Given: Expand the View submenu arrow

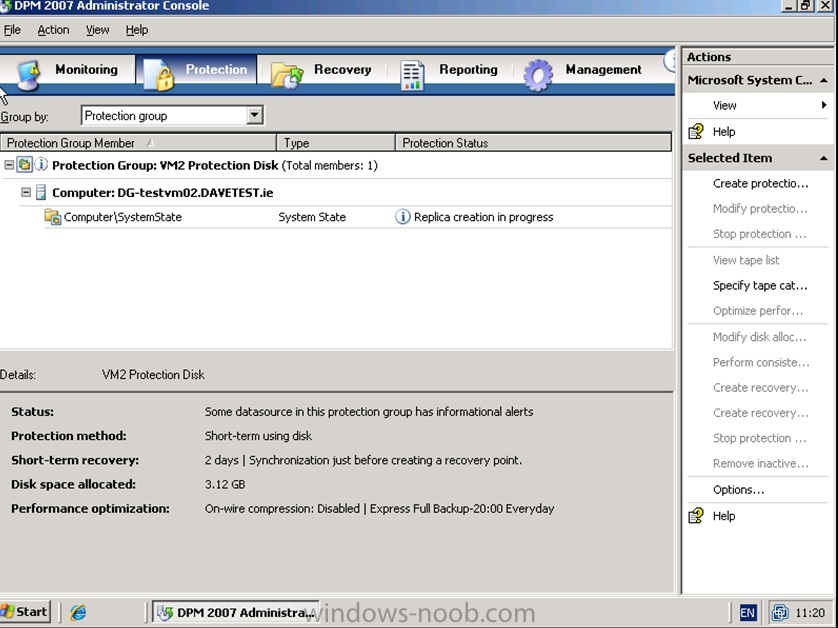Looking at the screenshot, I should [824, 105].
